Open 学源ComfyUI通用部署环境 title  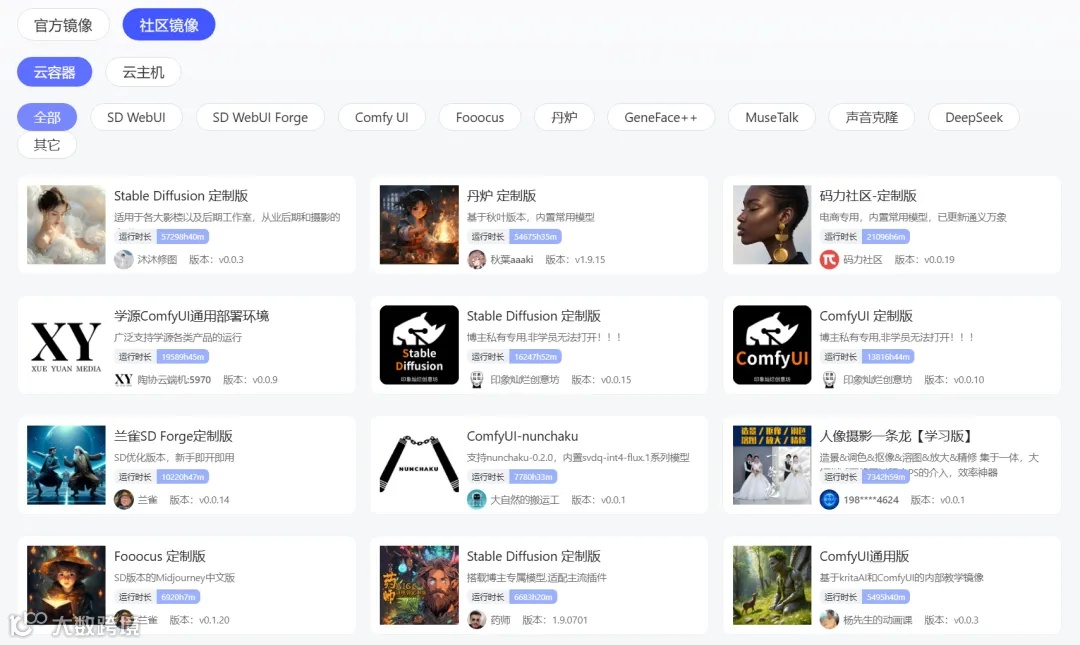pos(191,316)
